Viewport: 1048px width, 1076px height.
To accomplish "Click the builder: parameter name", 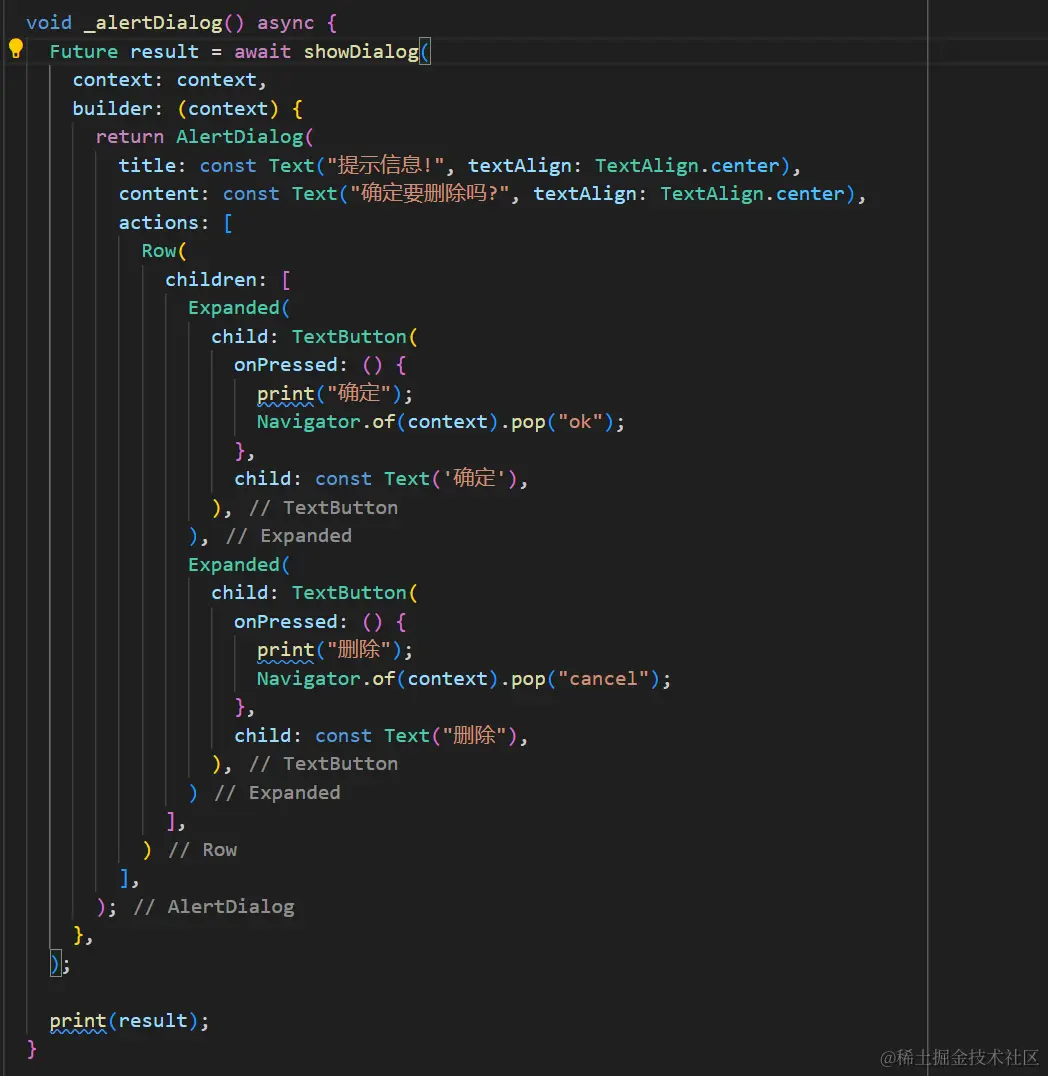I will [118, 108].
